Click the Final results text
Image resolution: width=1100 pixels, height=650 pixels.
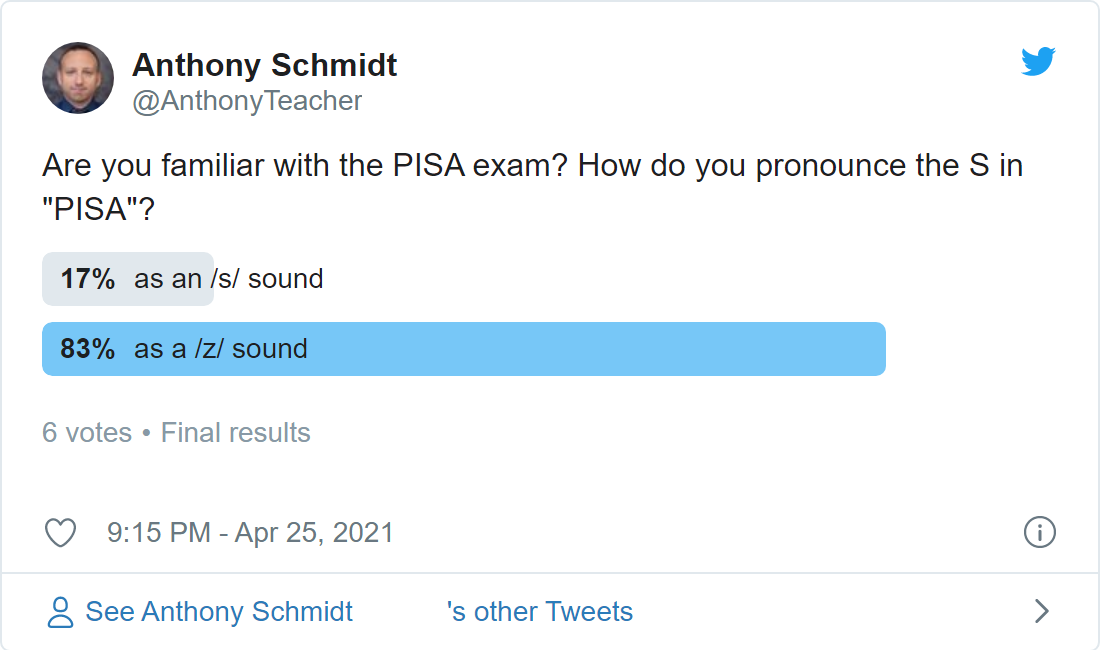(236, 433)
